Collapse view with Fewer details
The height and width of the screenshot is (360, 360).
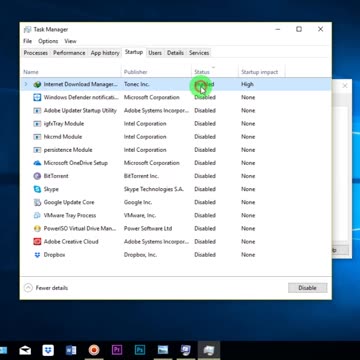(46, 288)
